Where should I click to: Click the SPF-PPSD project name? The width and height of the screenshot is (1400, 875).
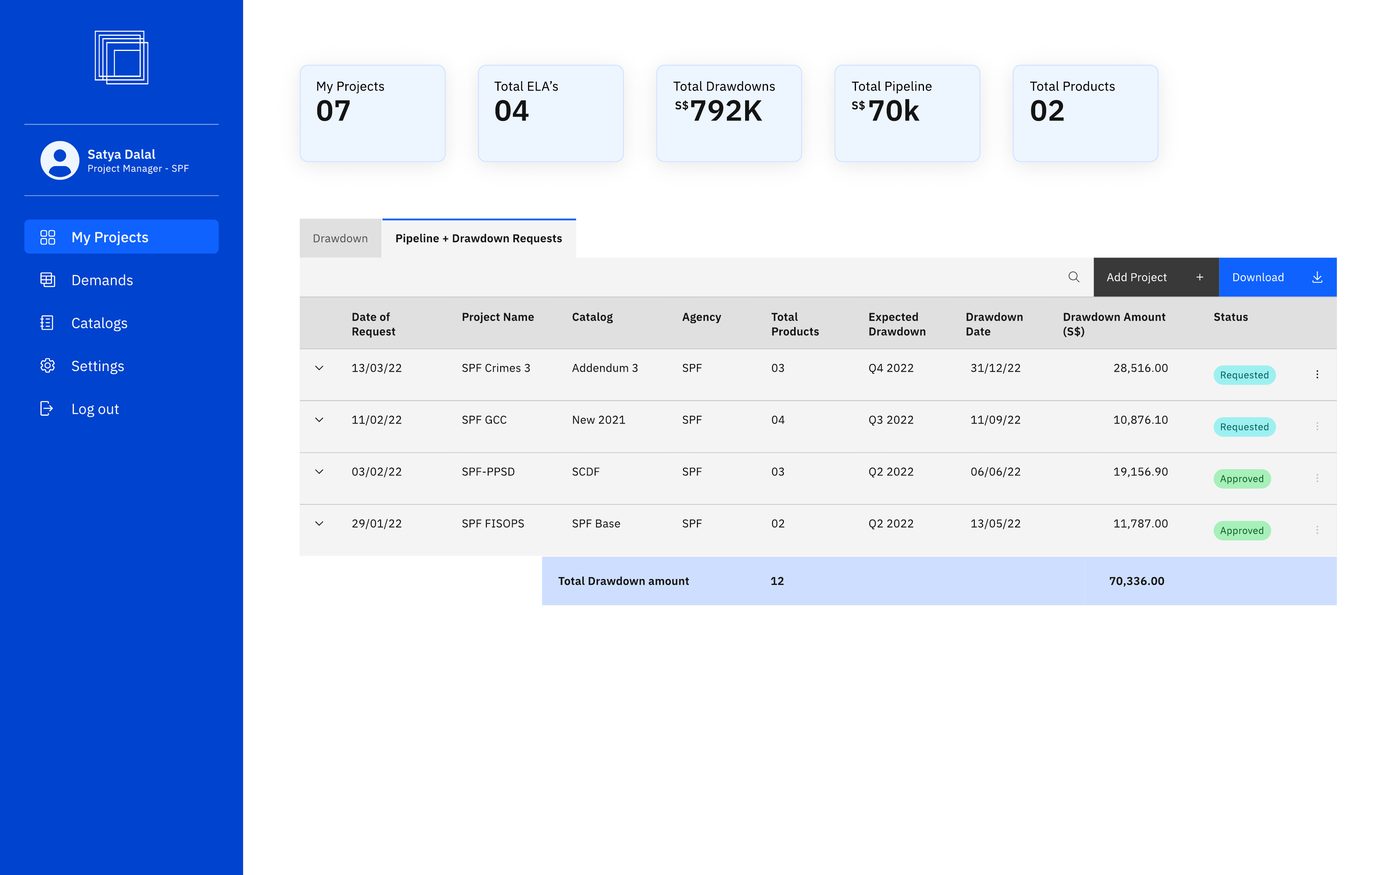pyautogui.click(x=488, y=472)
